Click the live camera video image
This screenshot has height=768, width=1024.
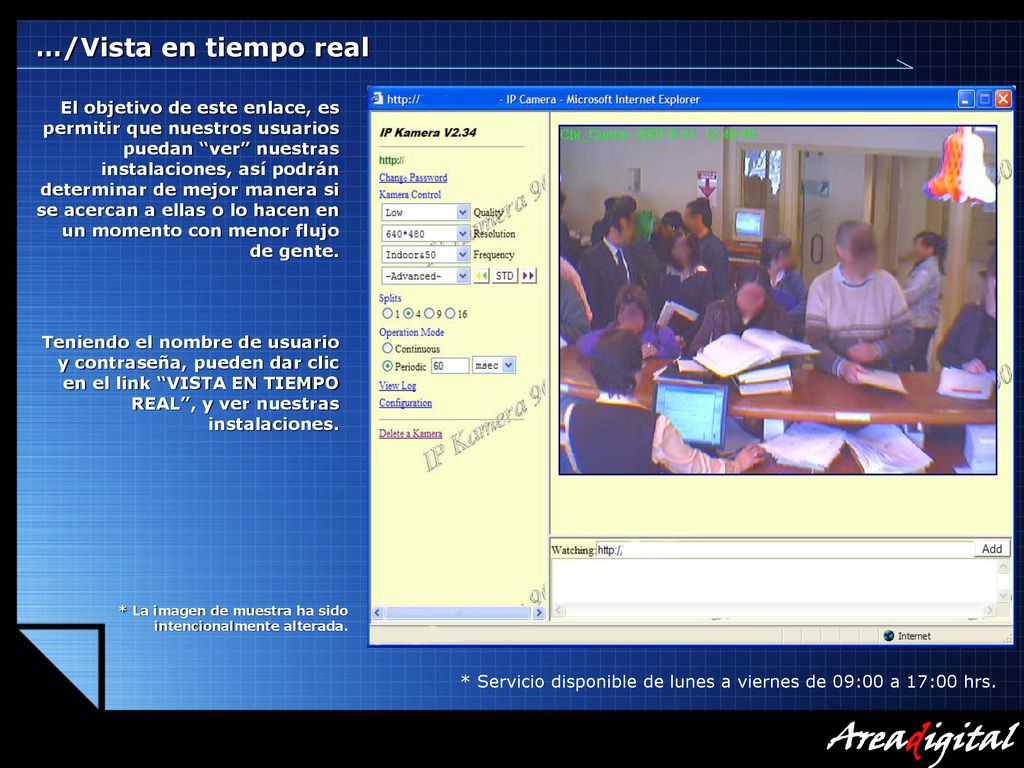click(x=778, y=300)
